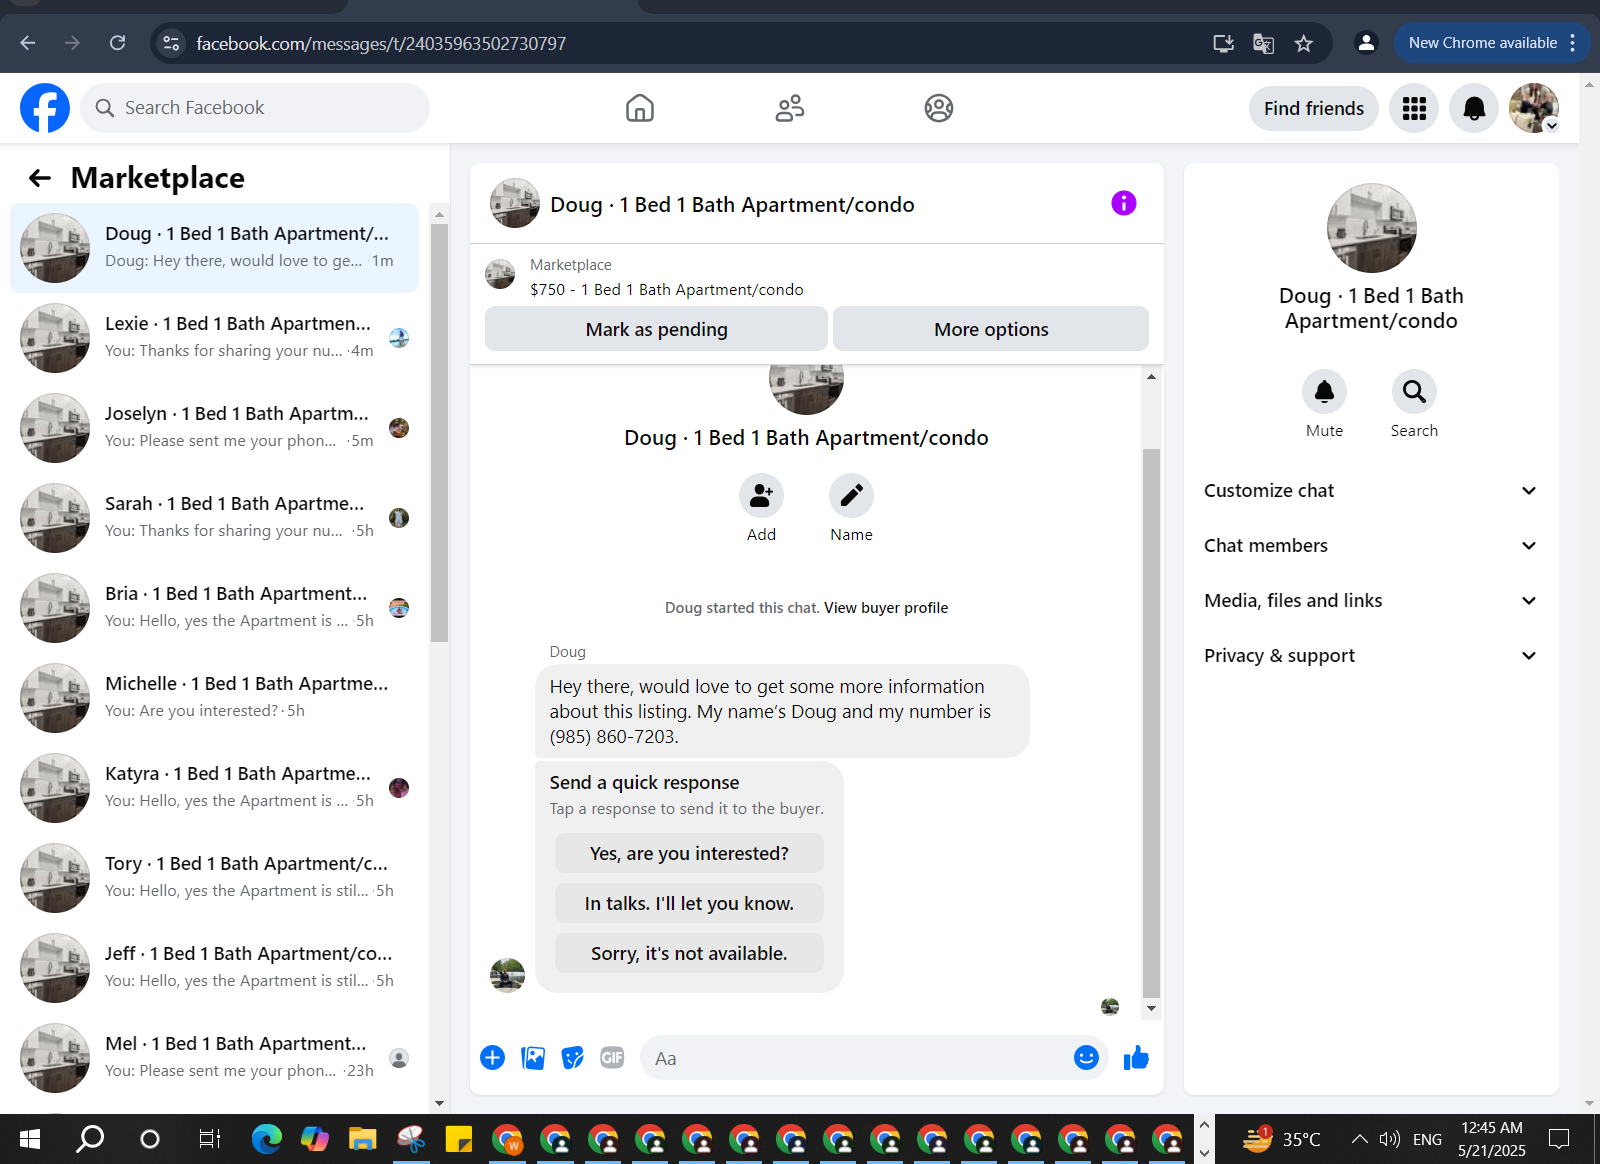Open the Bria conversation in the list
1600x1164 pixels.
point(215,608)
